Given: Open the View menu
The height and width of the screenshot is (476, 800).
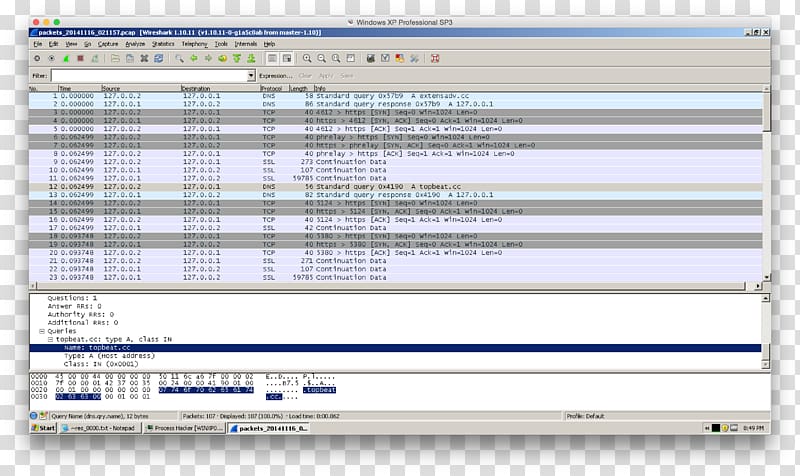Looking at the screenshot, I should click(71, 44).
